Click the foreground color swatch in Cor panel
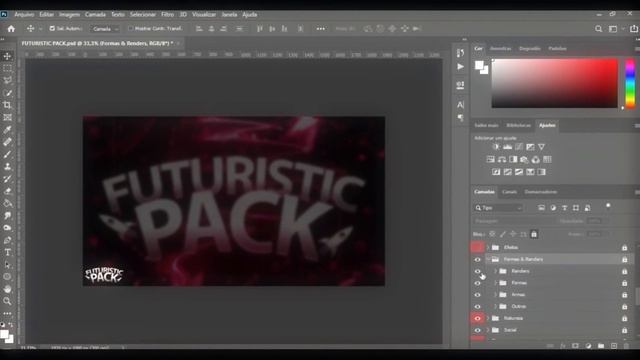Image resolution: width=640 pixels, height=360 pixels. click(x=480, y=65)
